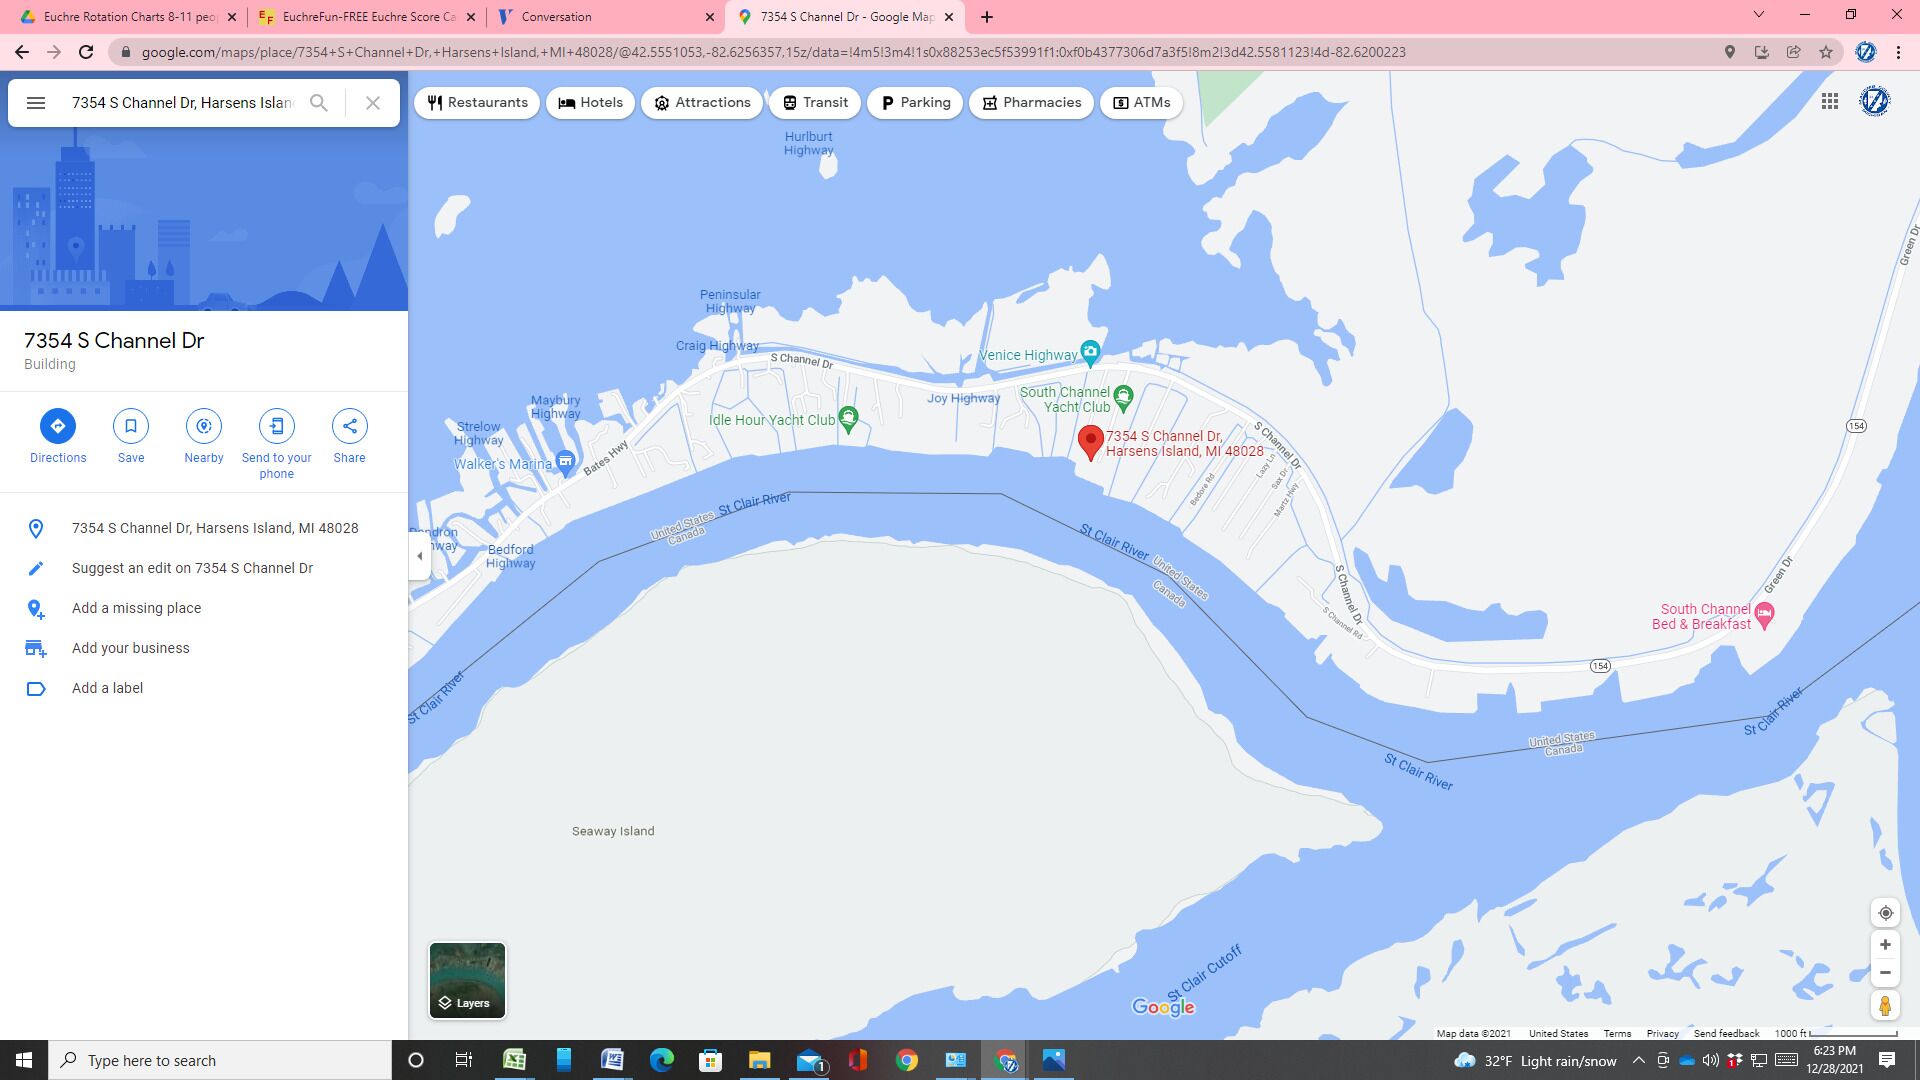Zoom out of the map
Image resolution: width=1920 pixels, height=1080 pixels.
point(1885,973)
